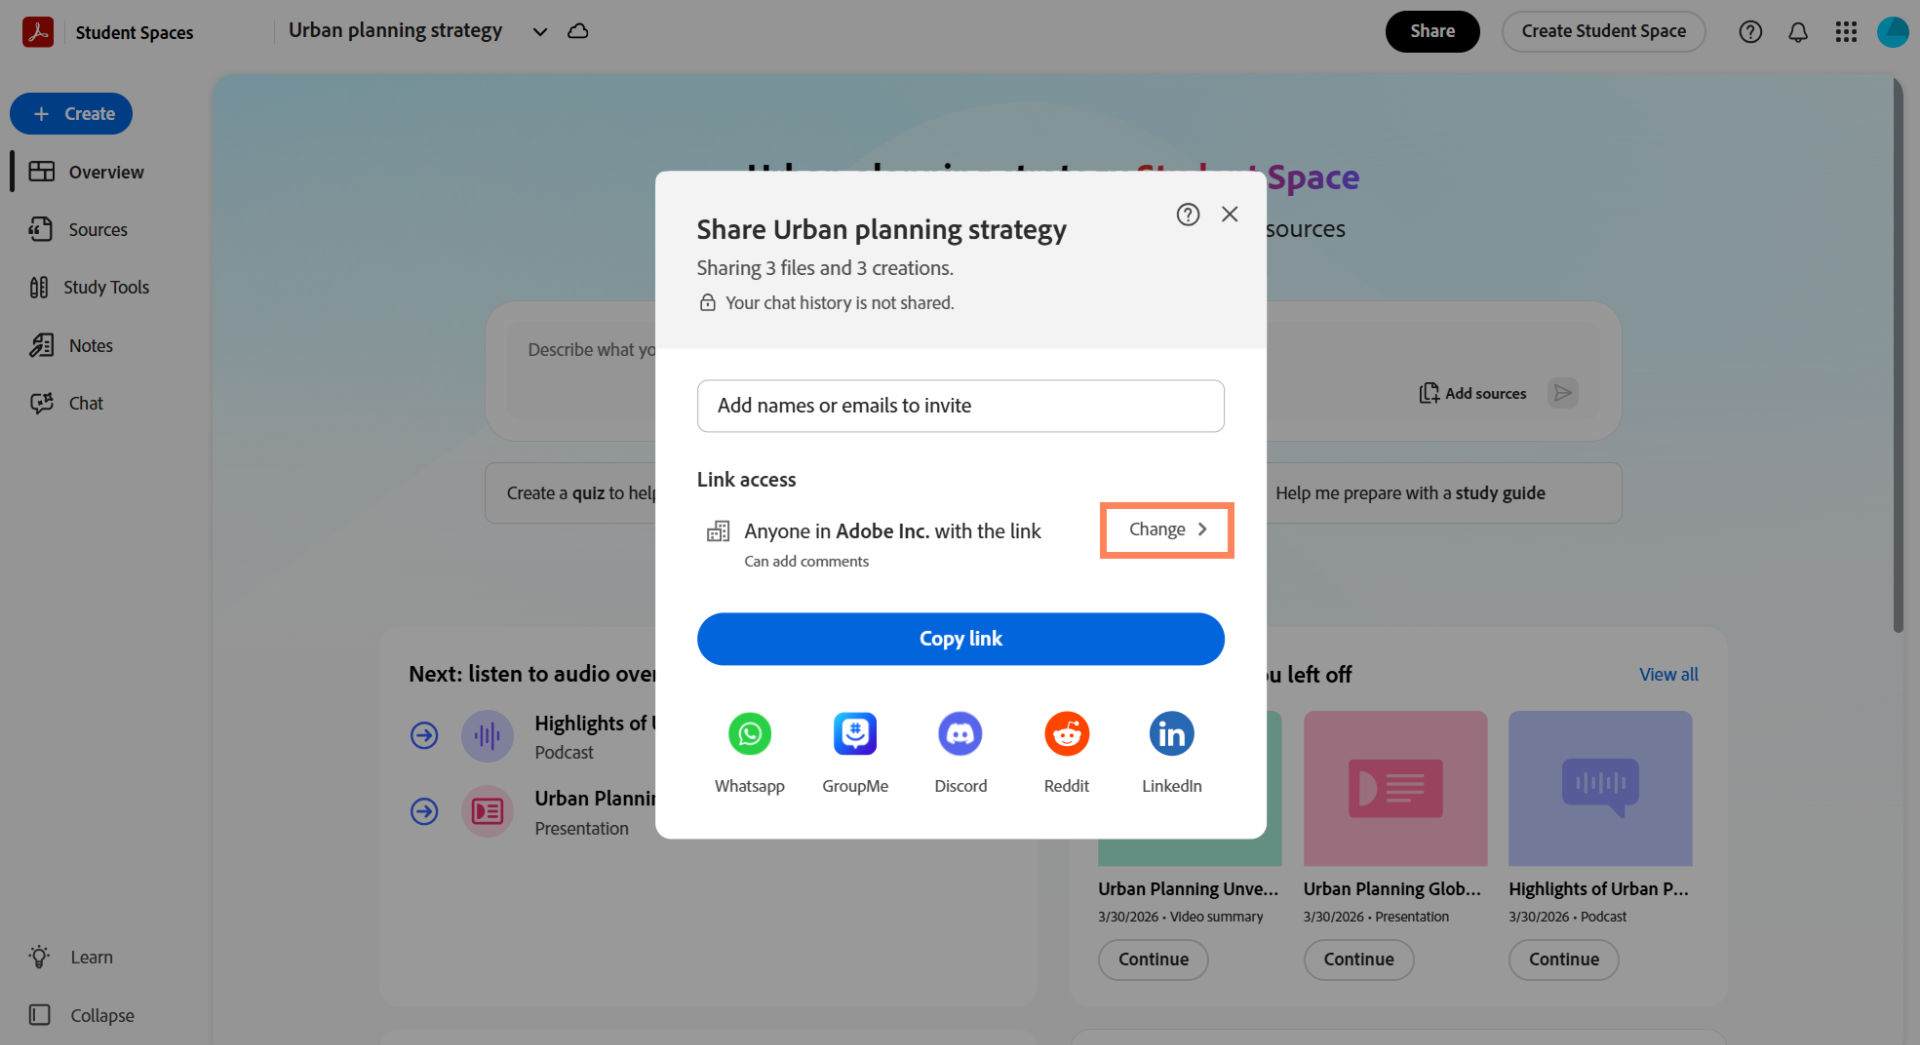Click the help question mark in the share dialog
The width and height of the screenshot is (1920, 1045).
pos(1187,214)
